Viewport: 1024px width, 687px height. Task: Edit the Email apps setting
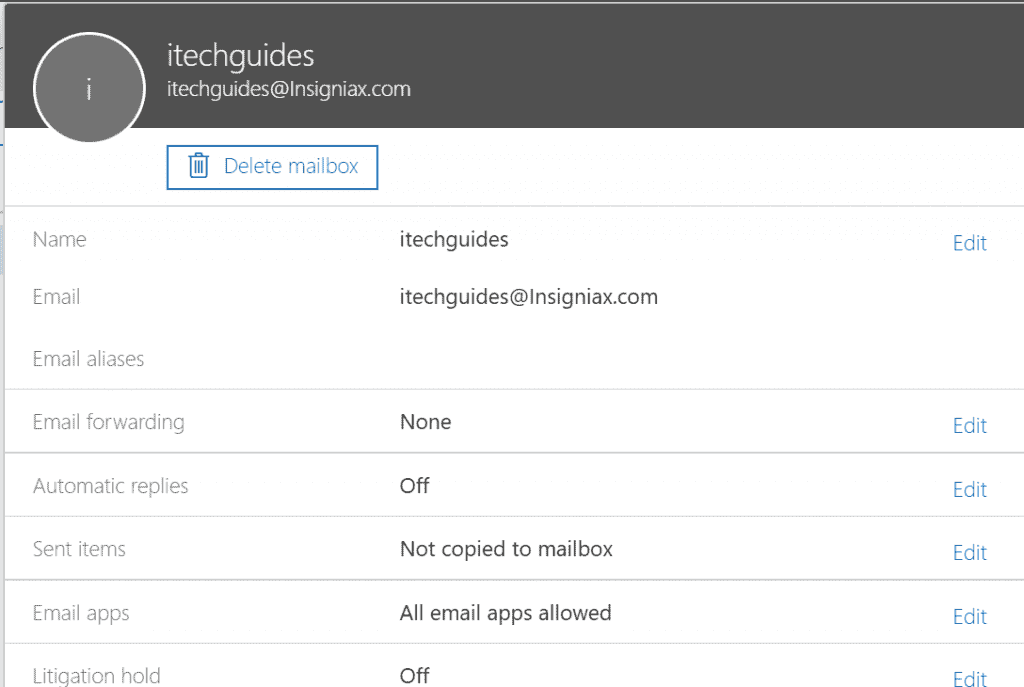[968, 616]
